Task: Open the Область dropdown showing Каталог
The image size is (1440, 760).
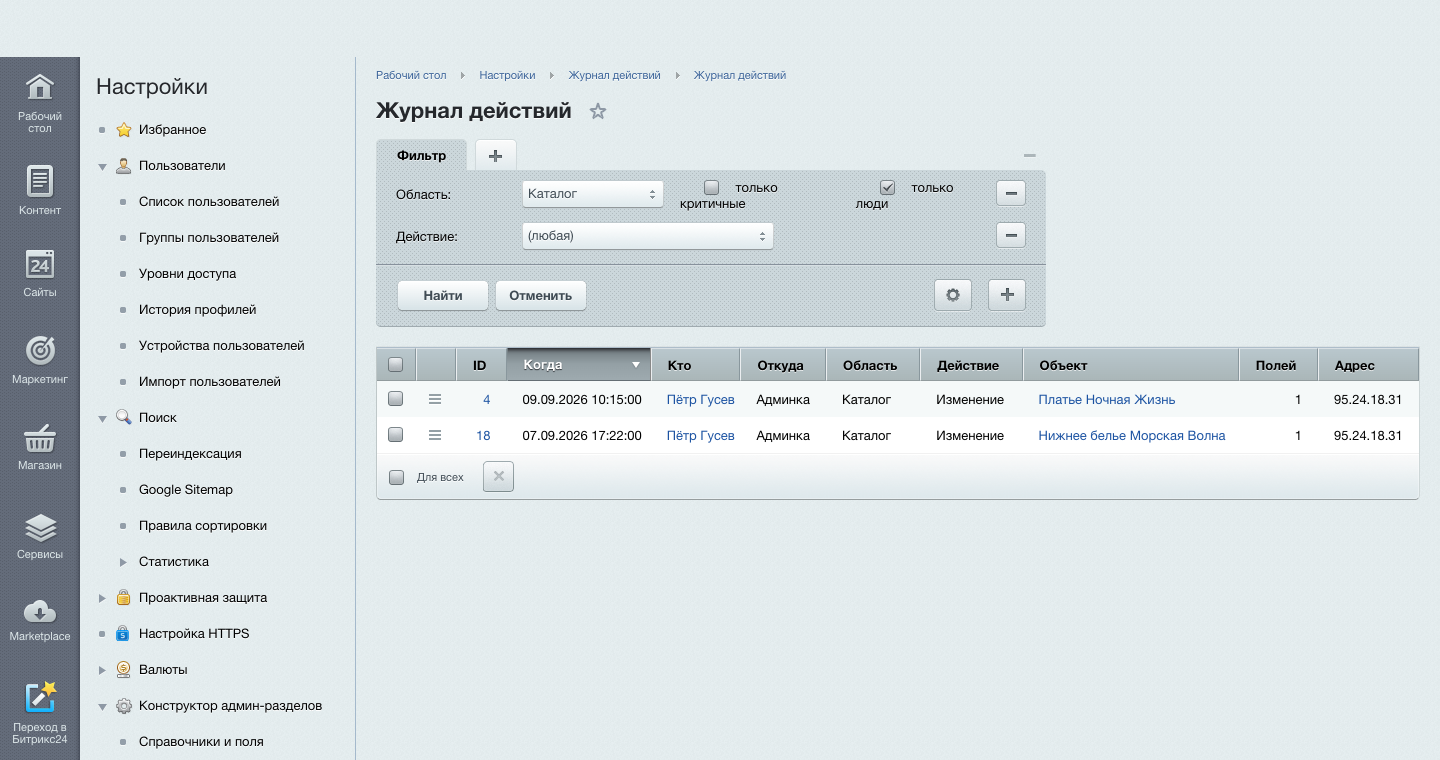Action: click(593, 194)
